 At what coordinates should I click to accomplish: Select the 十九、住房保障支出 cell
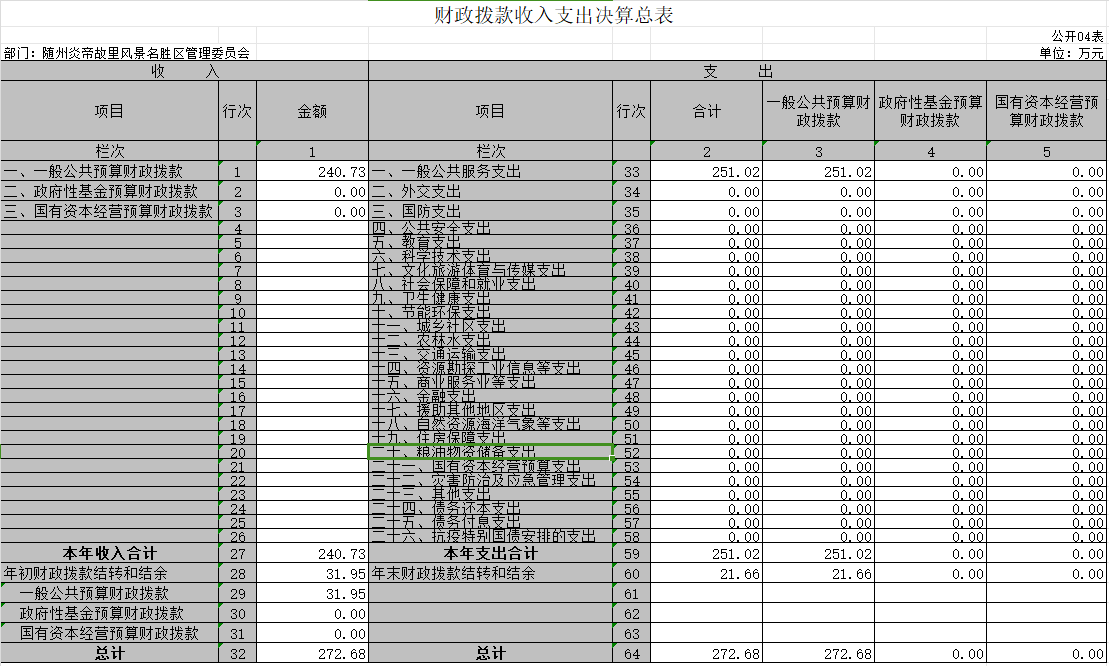pos(490,438)
